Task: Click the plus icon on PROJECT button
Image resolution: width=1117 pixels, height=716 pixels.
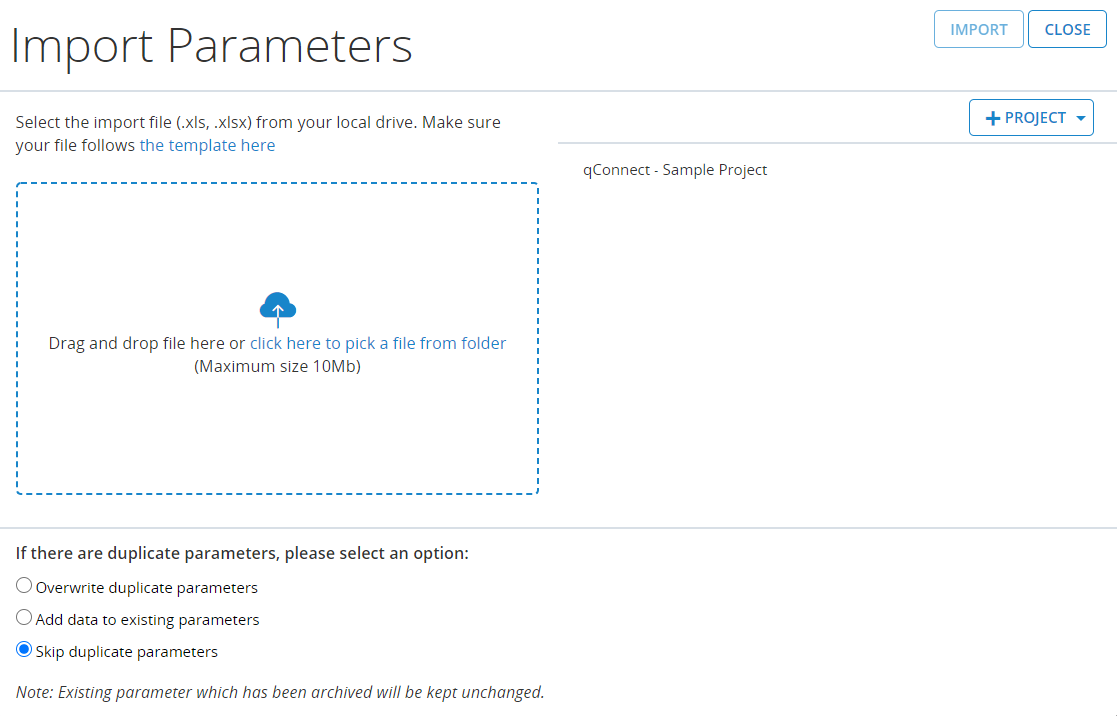Action: [992, 118]
